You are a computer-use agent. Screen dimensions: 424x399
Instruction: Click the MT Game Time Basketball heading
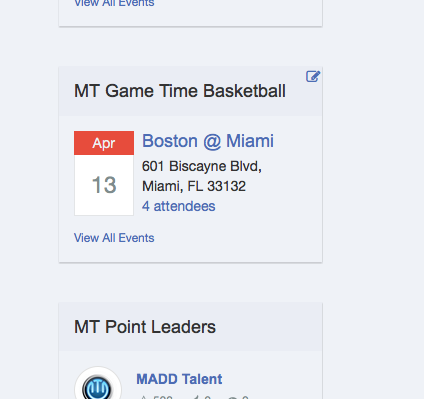tap(180, 91)
